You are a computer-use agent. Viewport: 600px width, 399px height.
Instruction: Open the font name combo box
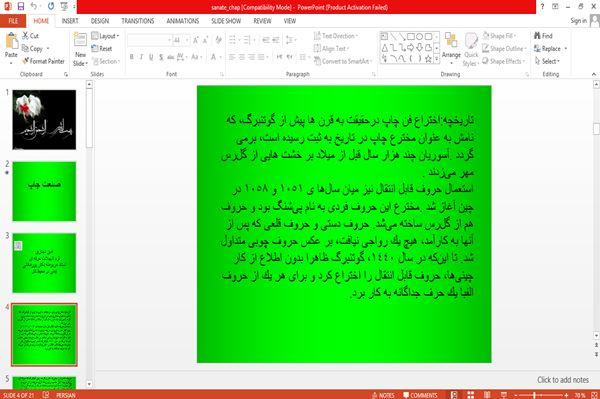point(149,40)
